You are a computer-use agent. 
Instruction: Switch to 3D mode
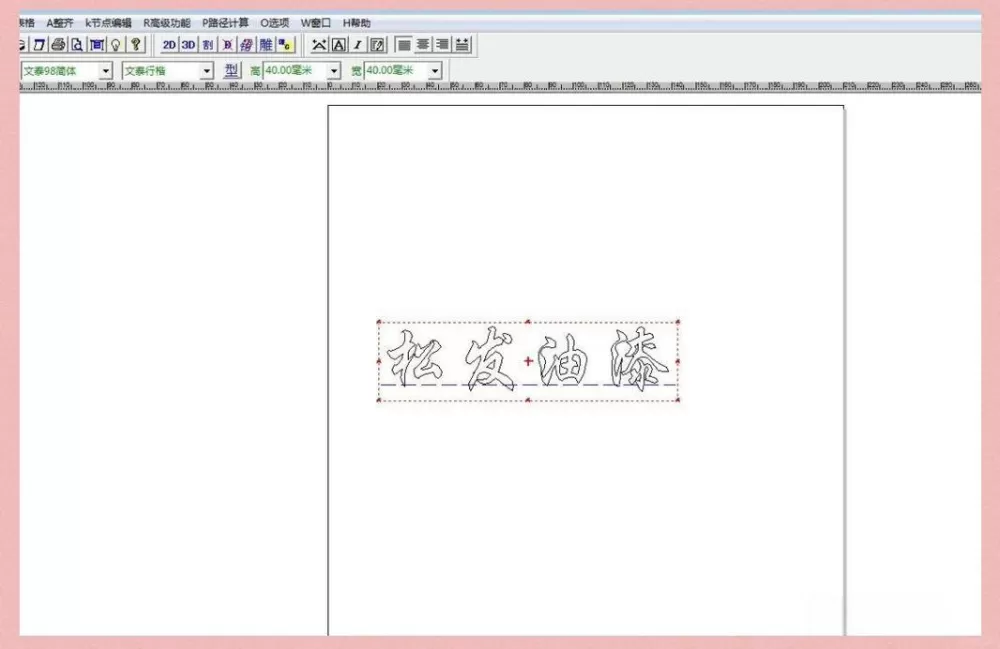(x=188, y=45)
